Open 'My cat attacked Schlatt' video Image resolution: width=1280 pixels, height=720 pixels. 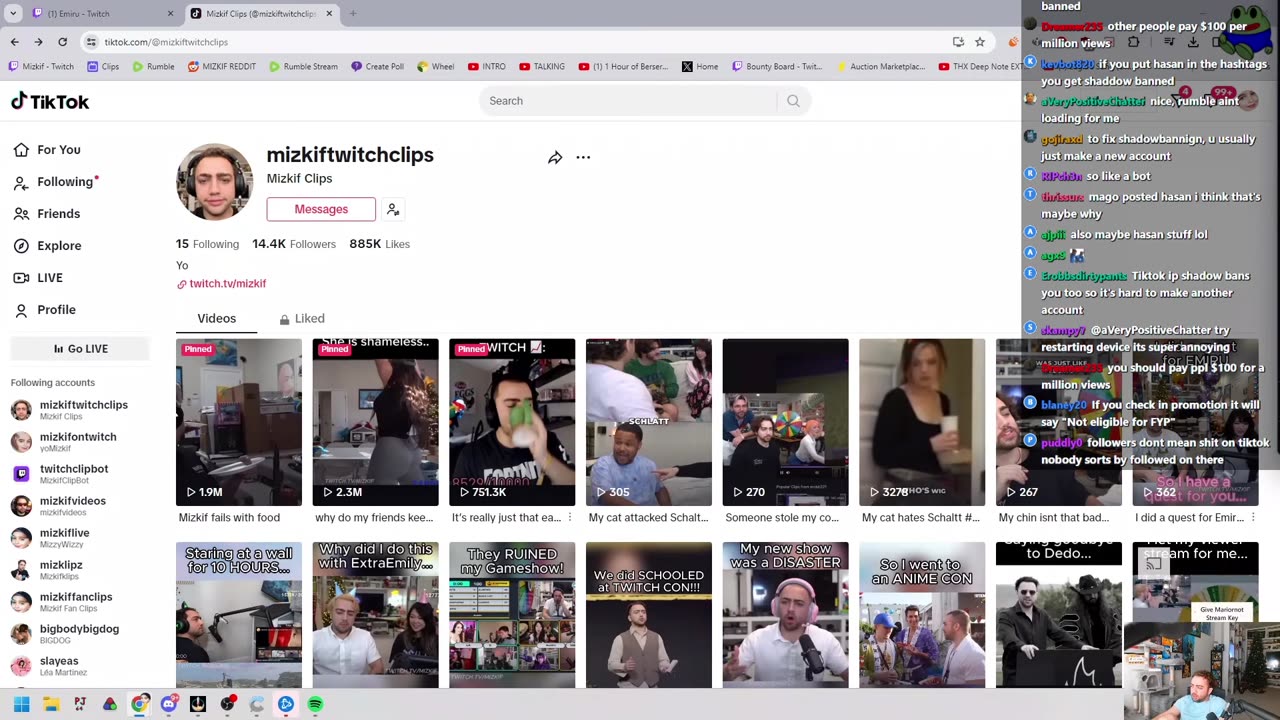(x=649, y=422)
